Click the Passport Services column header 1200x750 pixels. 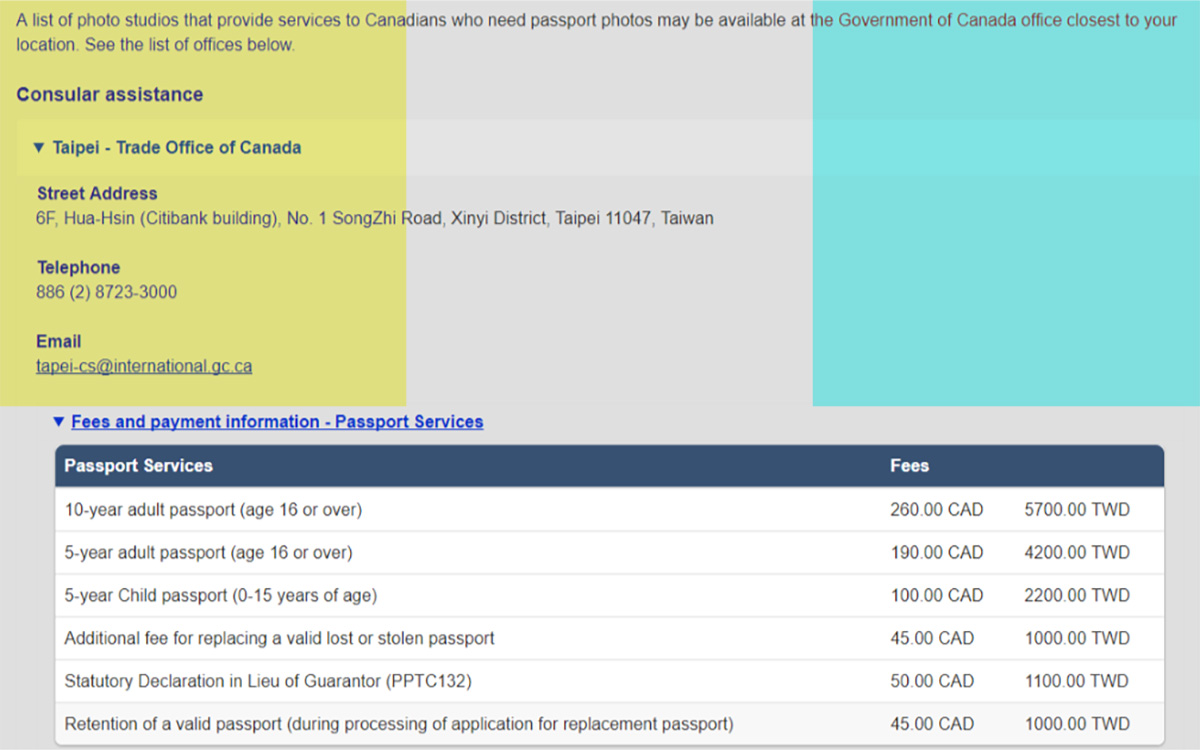(138, 466)
